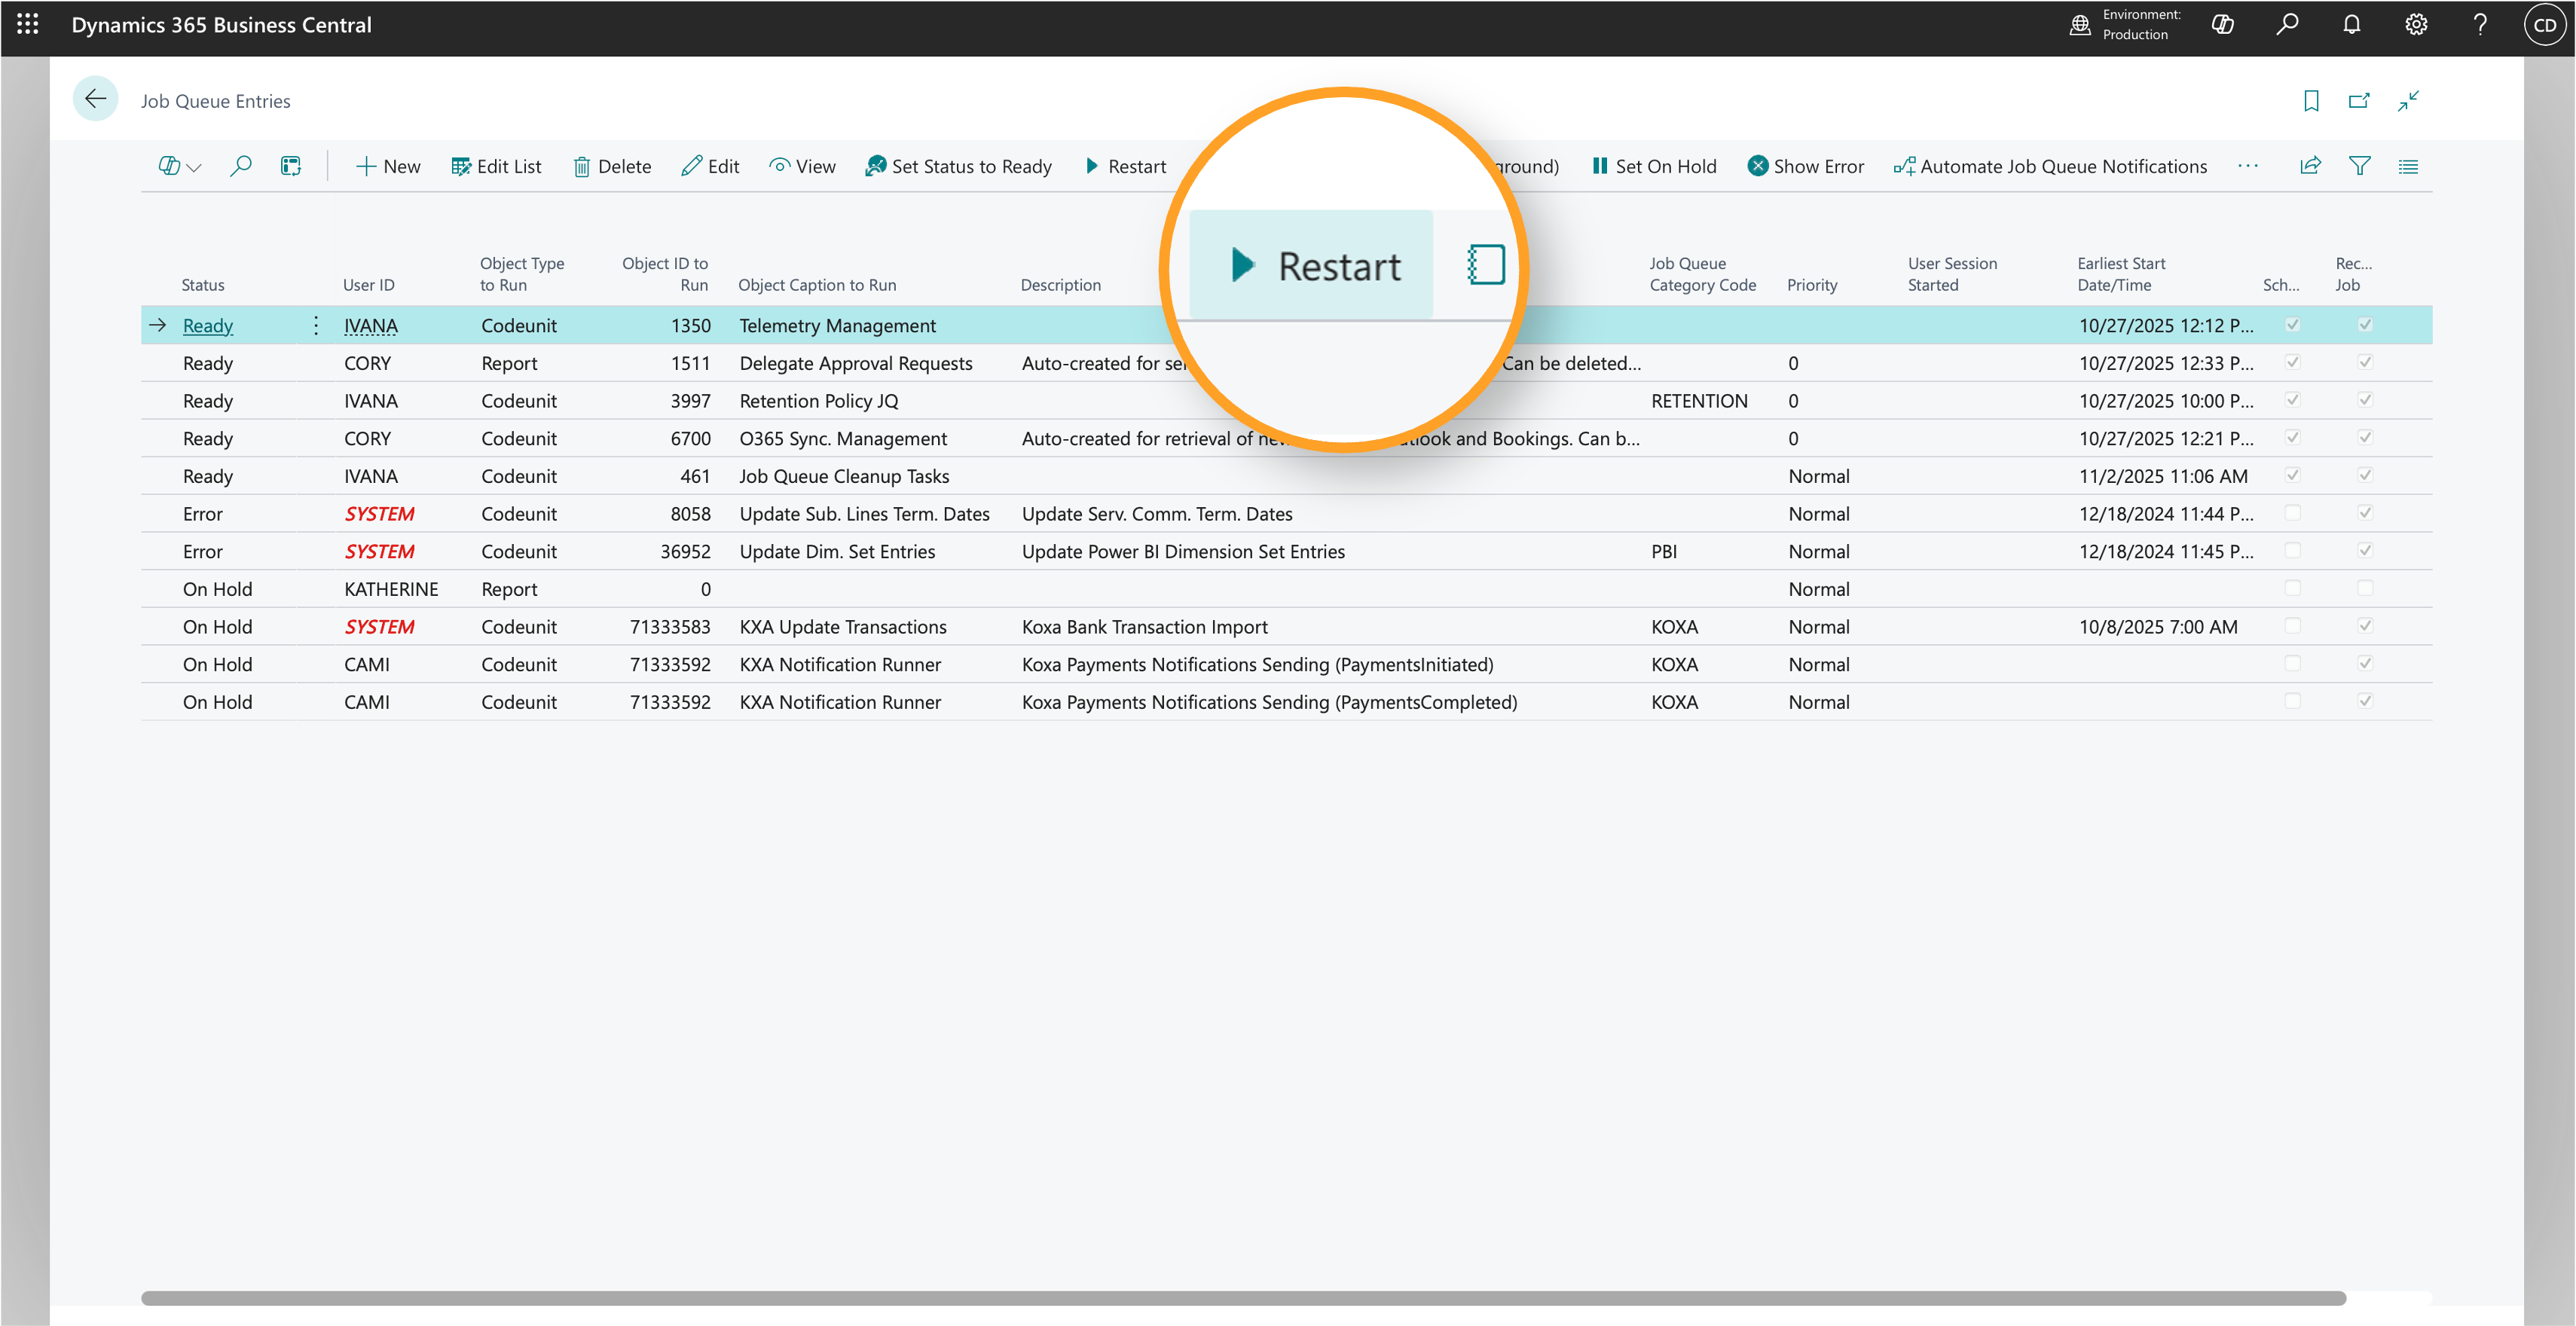
Task: Open notifications bell
Action: click(2352, 25)
